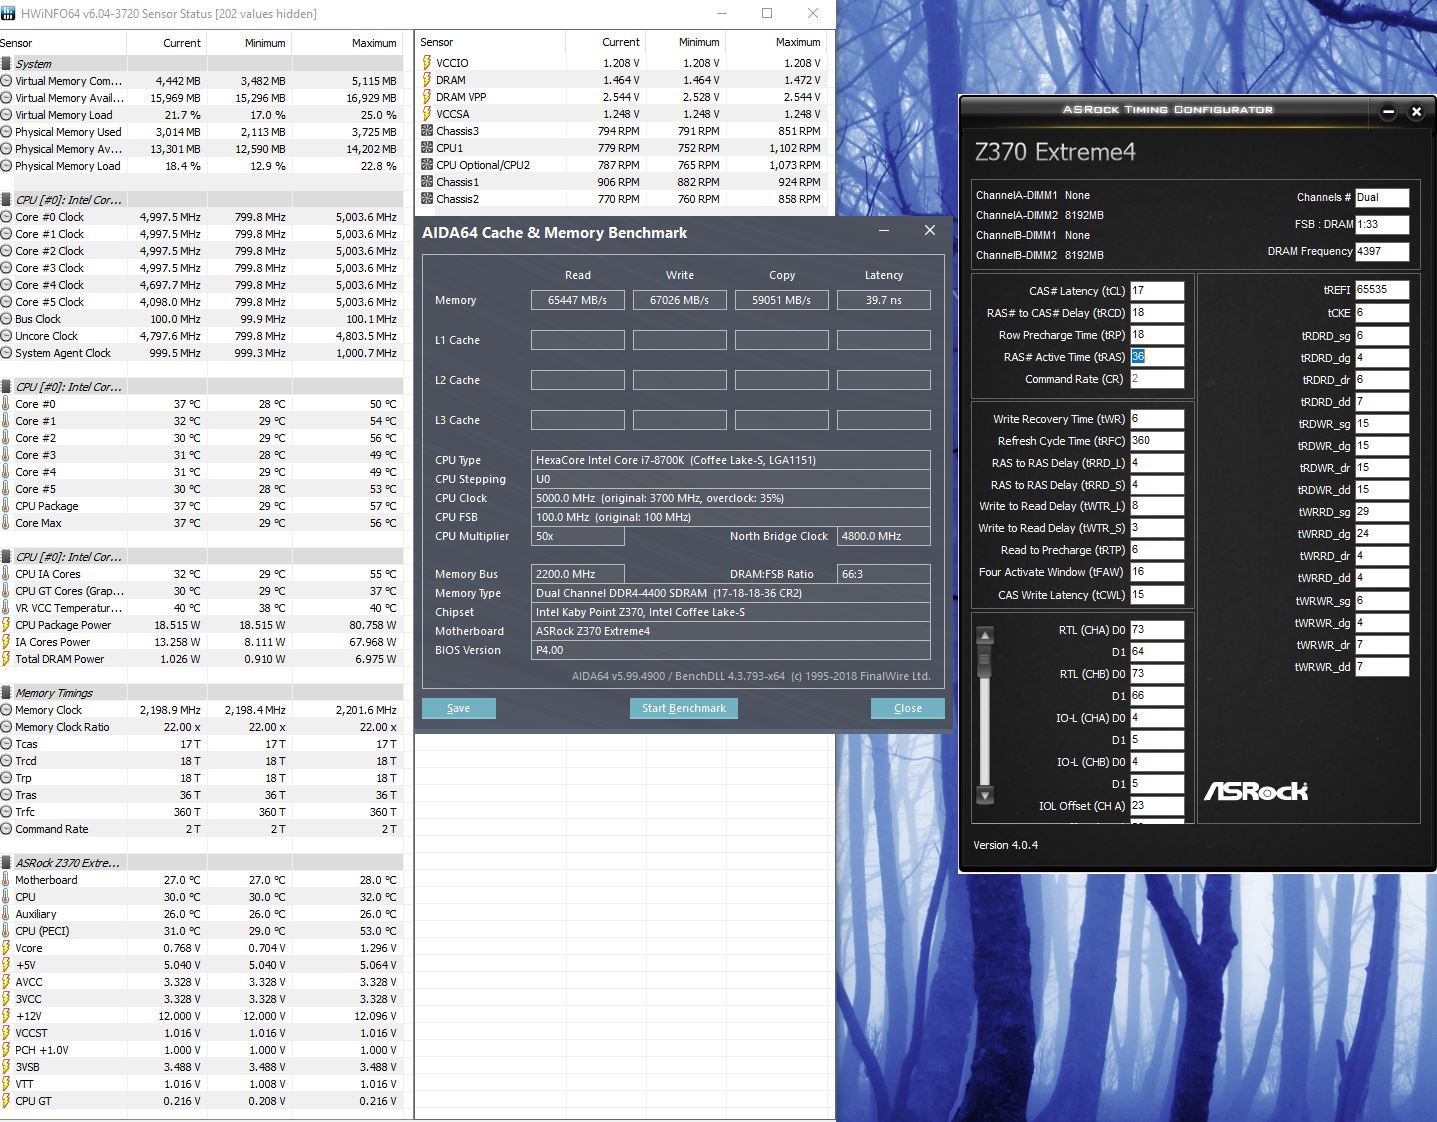The height and width of the screenshot is (1122, 1437).
Task: Click the Memory Latency result 39.7 ns
Action: pos(884,300)
